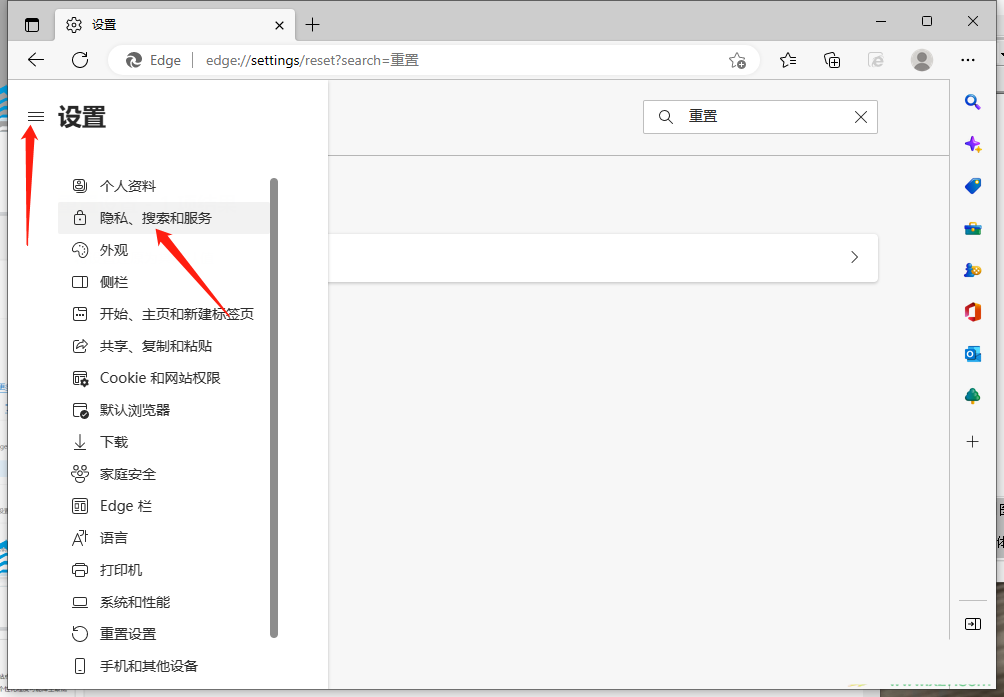Open Tools briefcase icon in sidebar
1004x697 pixels.
point(973,228)
